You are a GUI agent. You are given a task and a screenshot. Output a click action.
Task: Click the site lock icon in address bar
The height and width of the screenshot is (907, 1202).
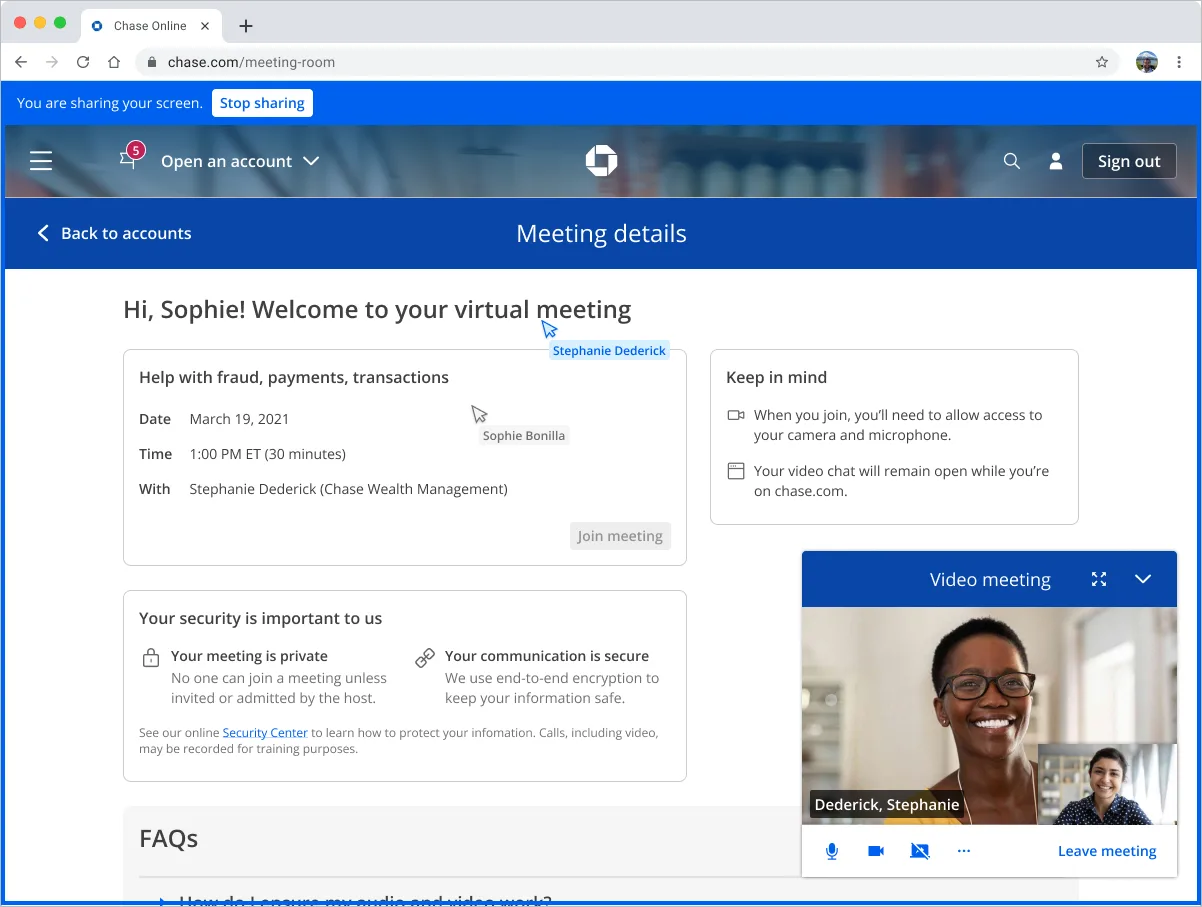click(x=152, y=62)
